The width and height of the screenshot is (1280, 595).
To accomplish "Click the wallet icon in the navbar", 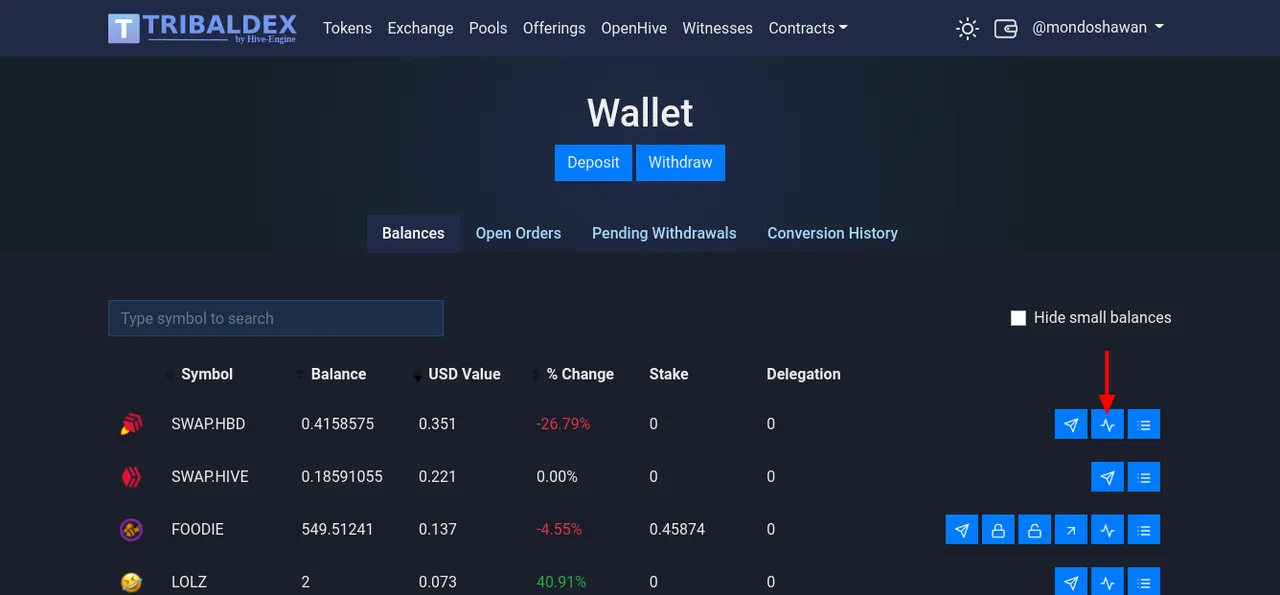I will point(1005,28).
